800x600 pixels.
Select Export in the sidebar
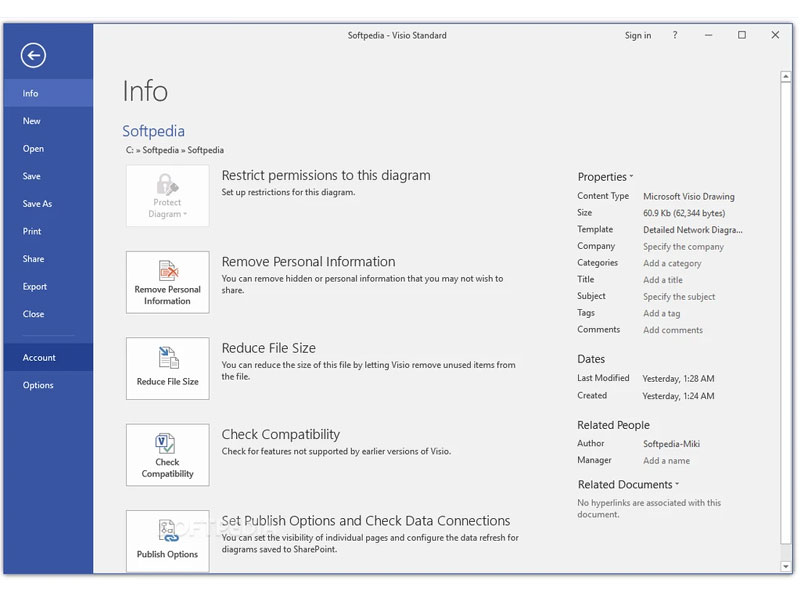point(48,286)
